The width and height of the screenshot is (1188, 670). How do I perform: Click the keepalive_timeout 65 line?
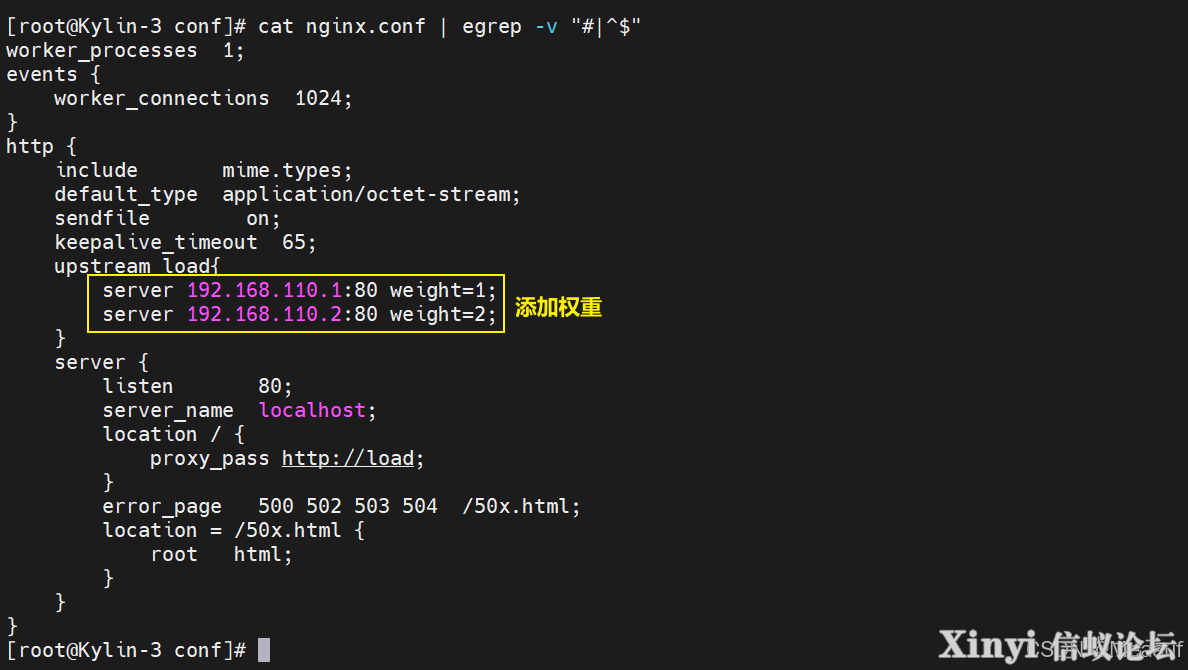[x=185, y=243]
